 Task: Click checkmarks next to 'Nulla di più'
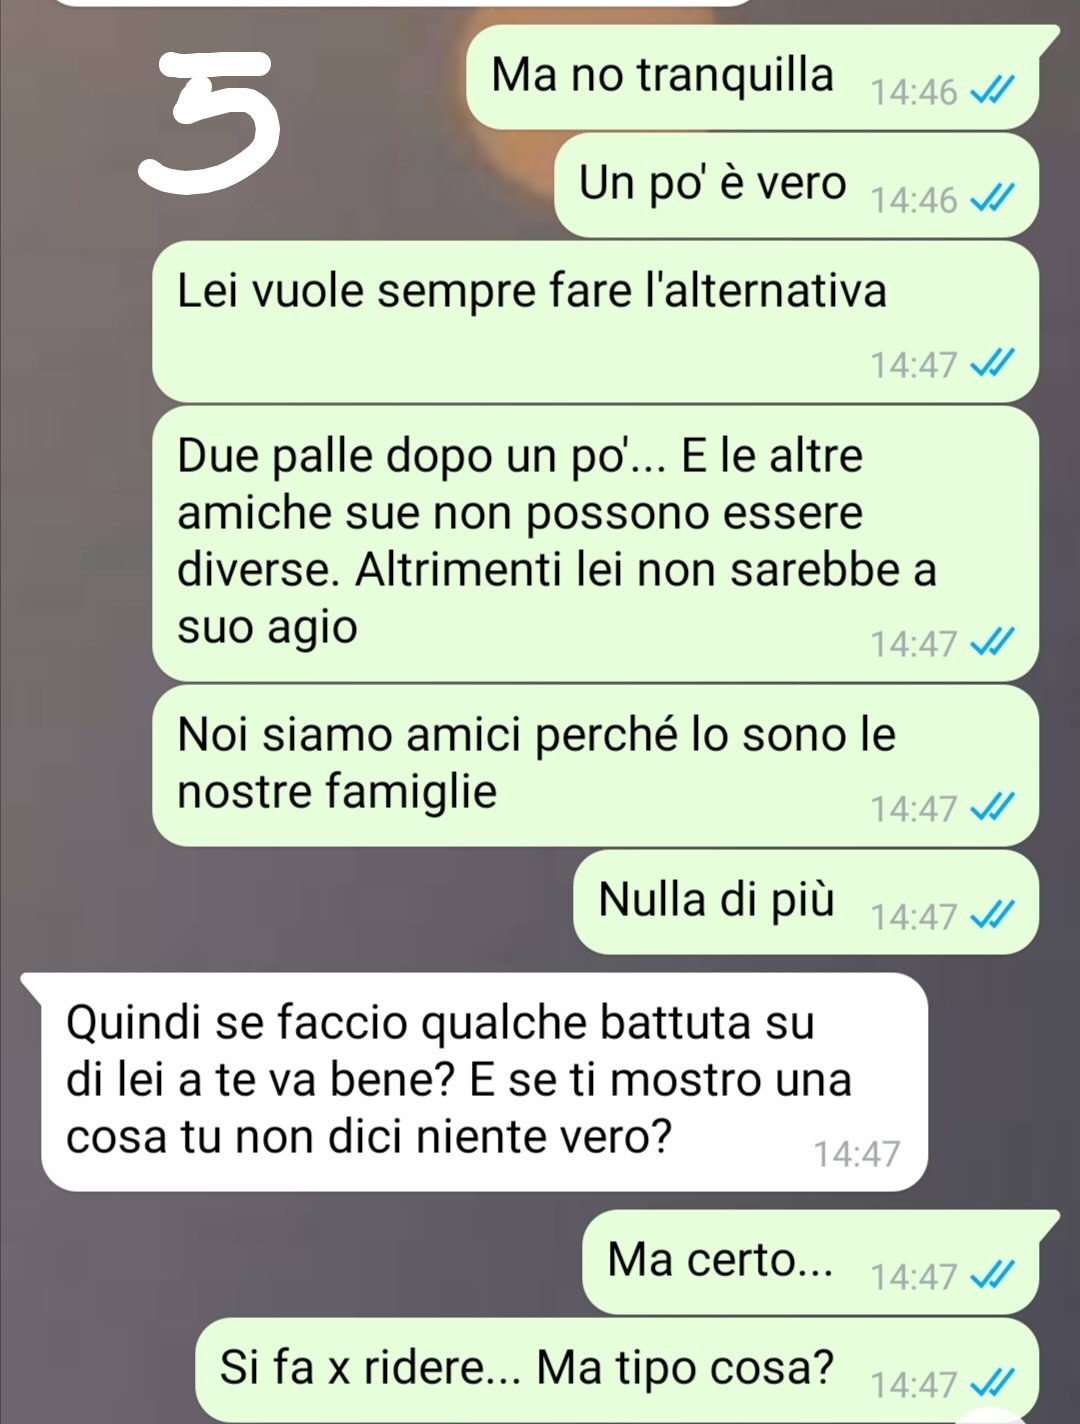point(993,916)
